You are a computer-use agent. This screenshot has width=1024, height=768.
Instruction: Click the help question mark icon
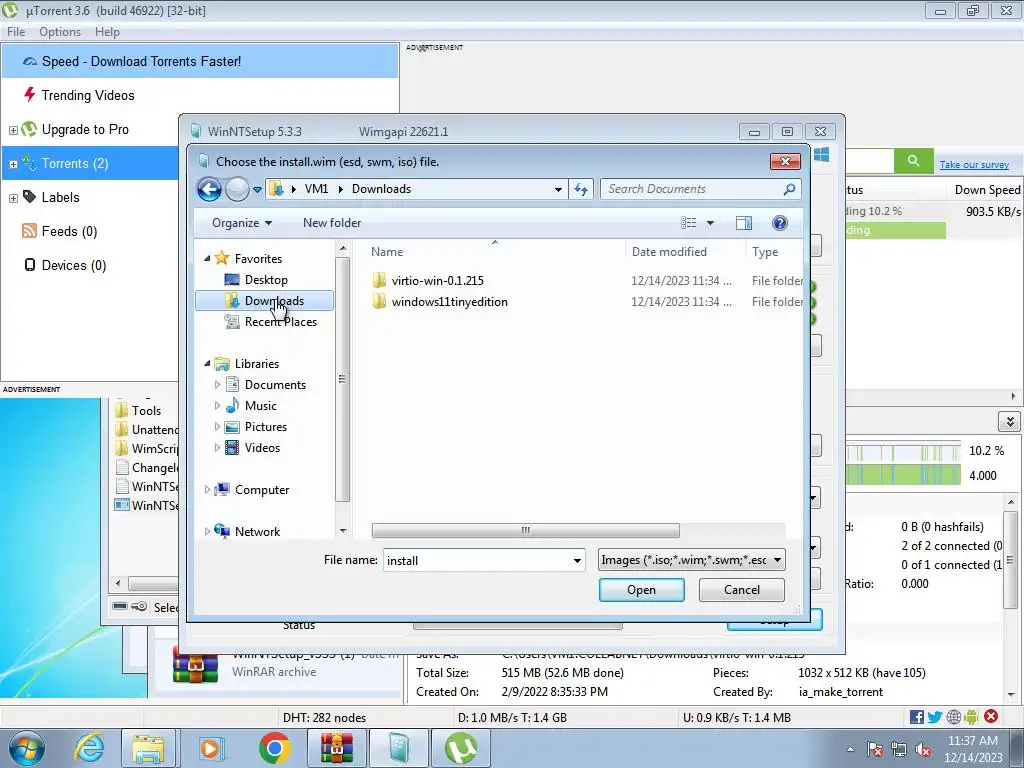(780, 223)
